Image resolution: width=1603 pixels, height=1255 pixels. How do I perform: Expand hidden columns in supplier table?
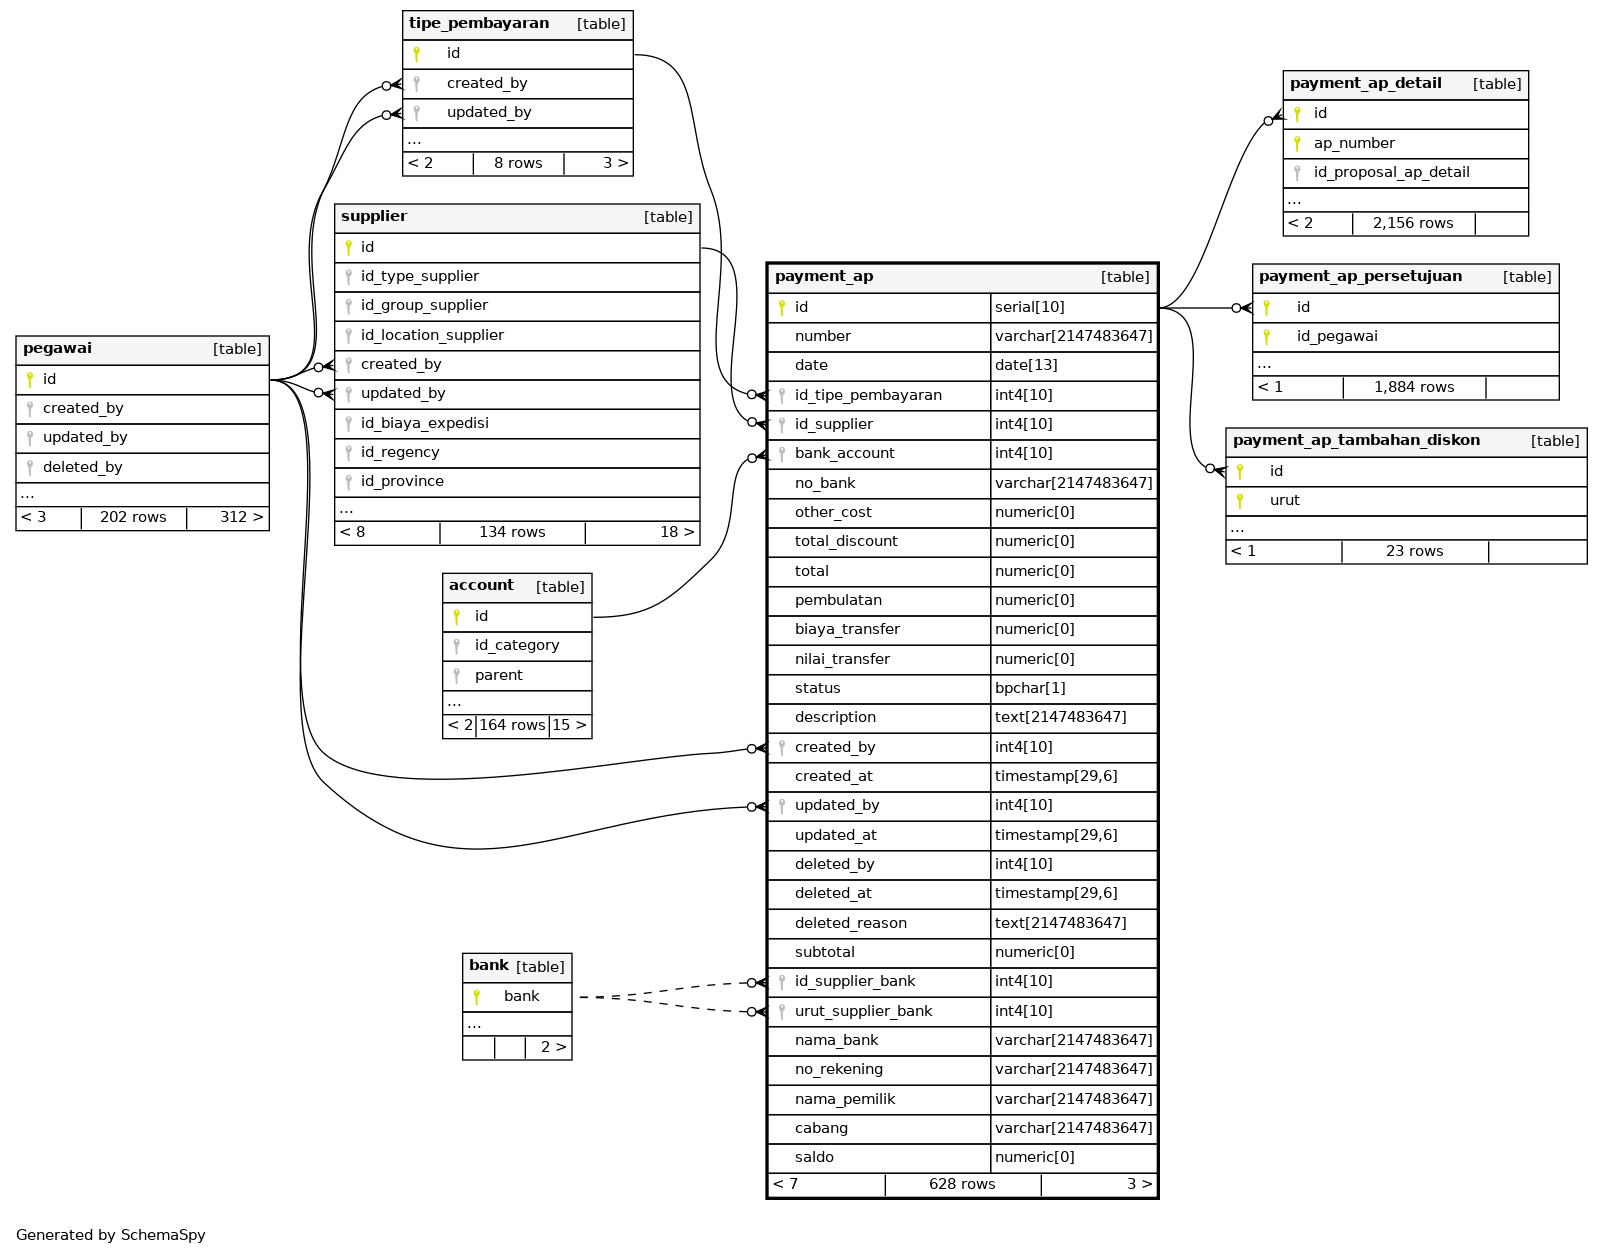point(346,509)
